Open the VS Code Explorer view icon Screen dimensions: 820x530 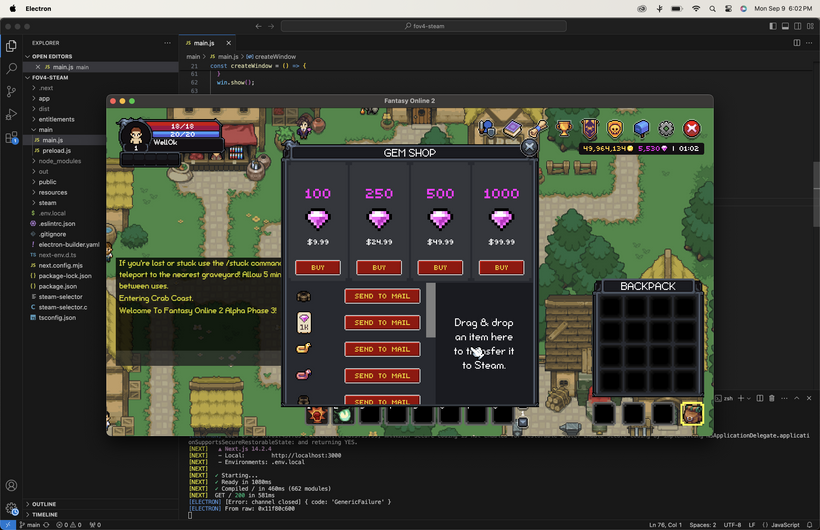[11, 46]
